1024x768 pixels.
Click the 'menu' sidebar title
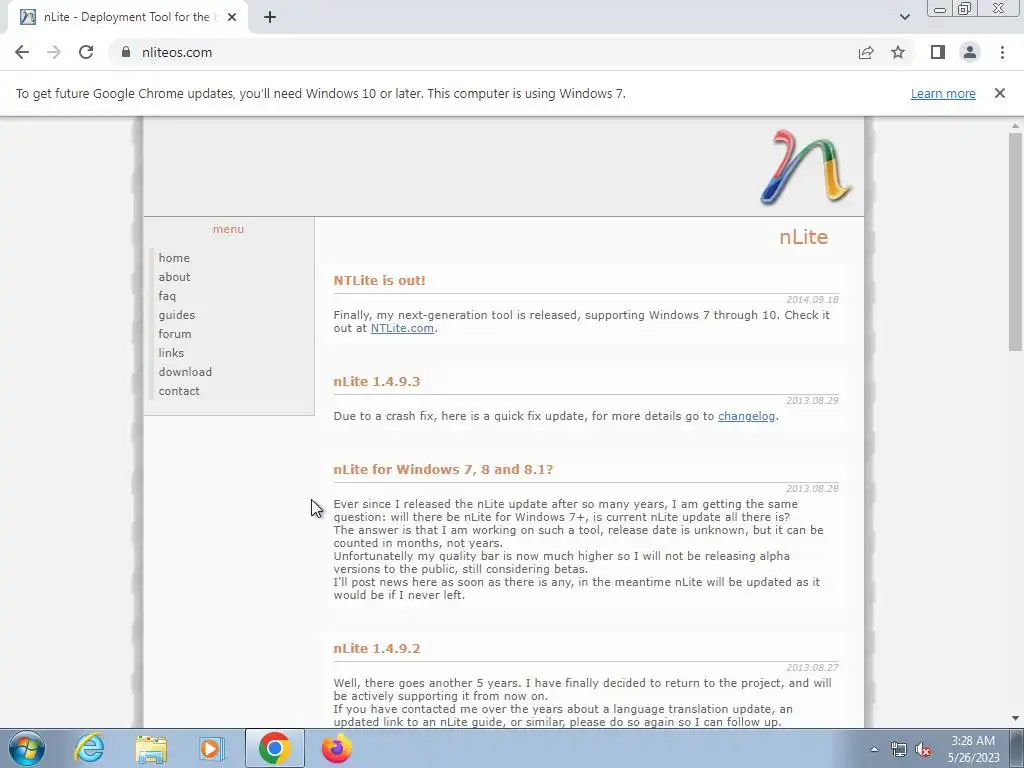228,229
